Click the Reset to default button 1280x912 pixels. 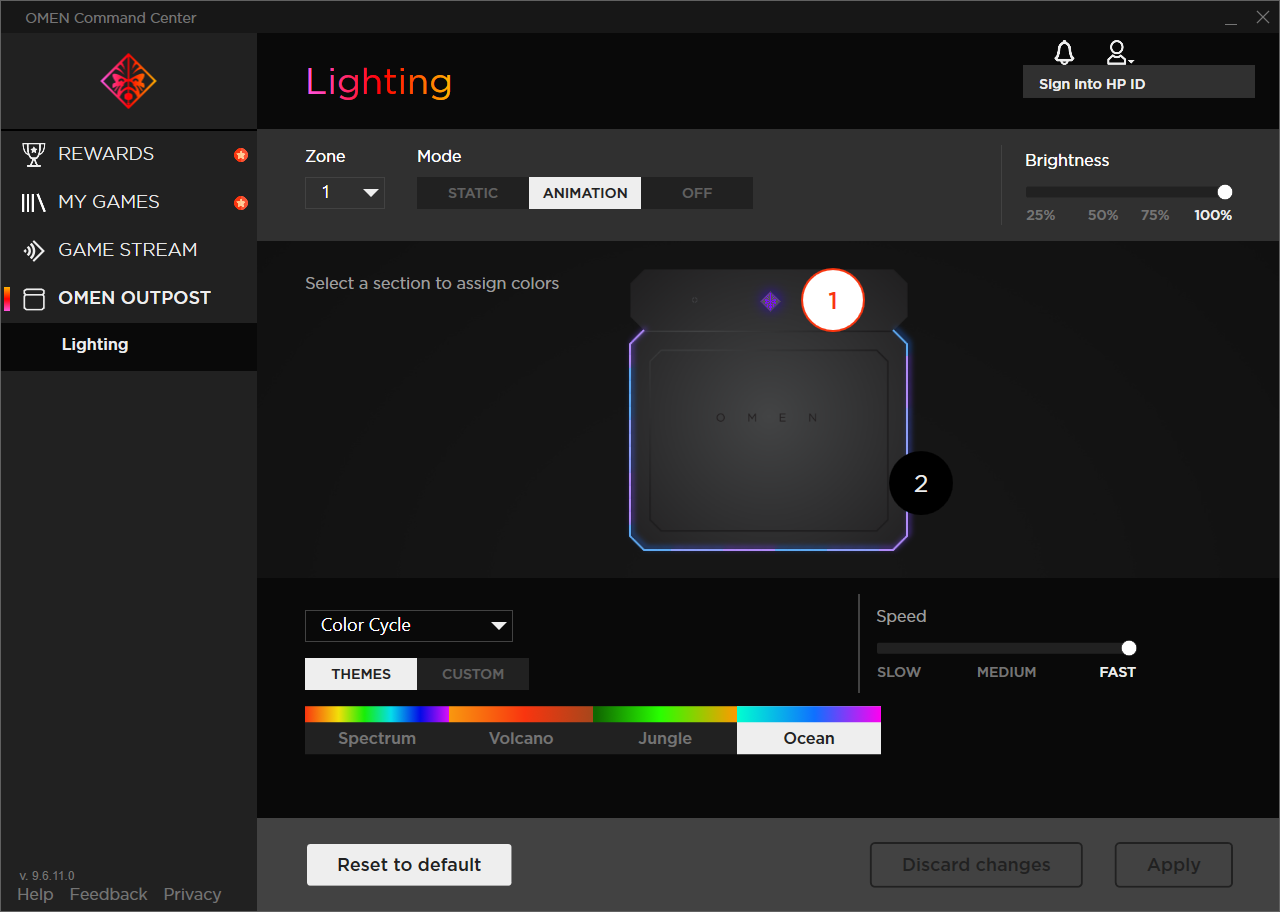click(x=408, y=864)
